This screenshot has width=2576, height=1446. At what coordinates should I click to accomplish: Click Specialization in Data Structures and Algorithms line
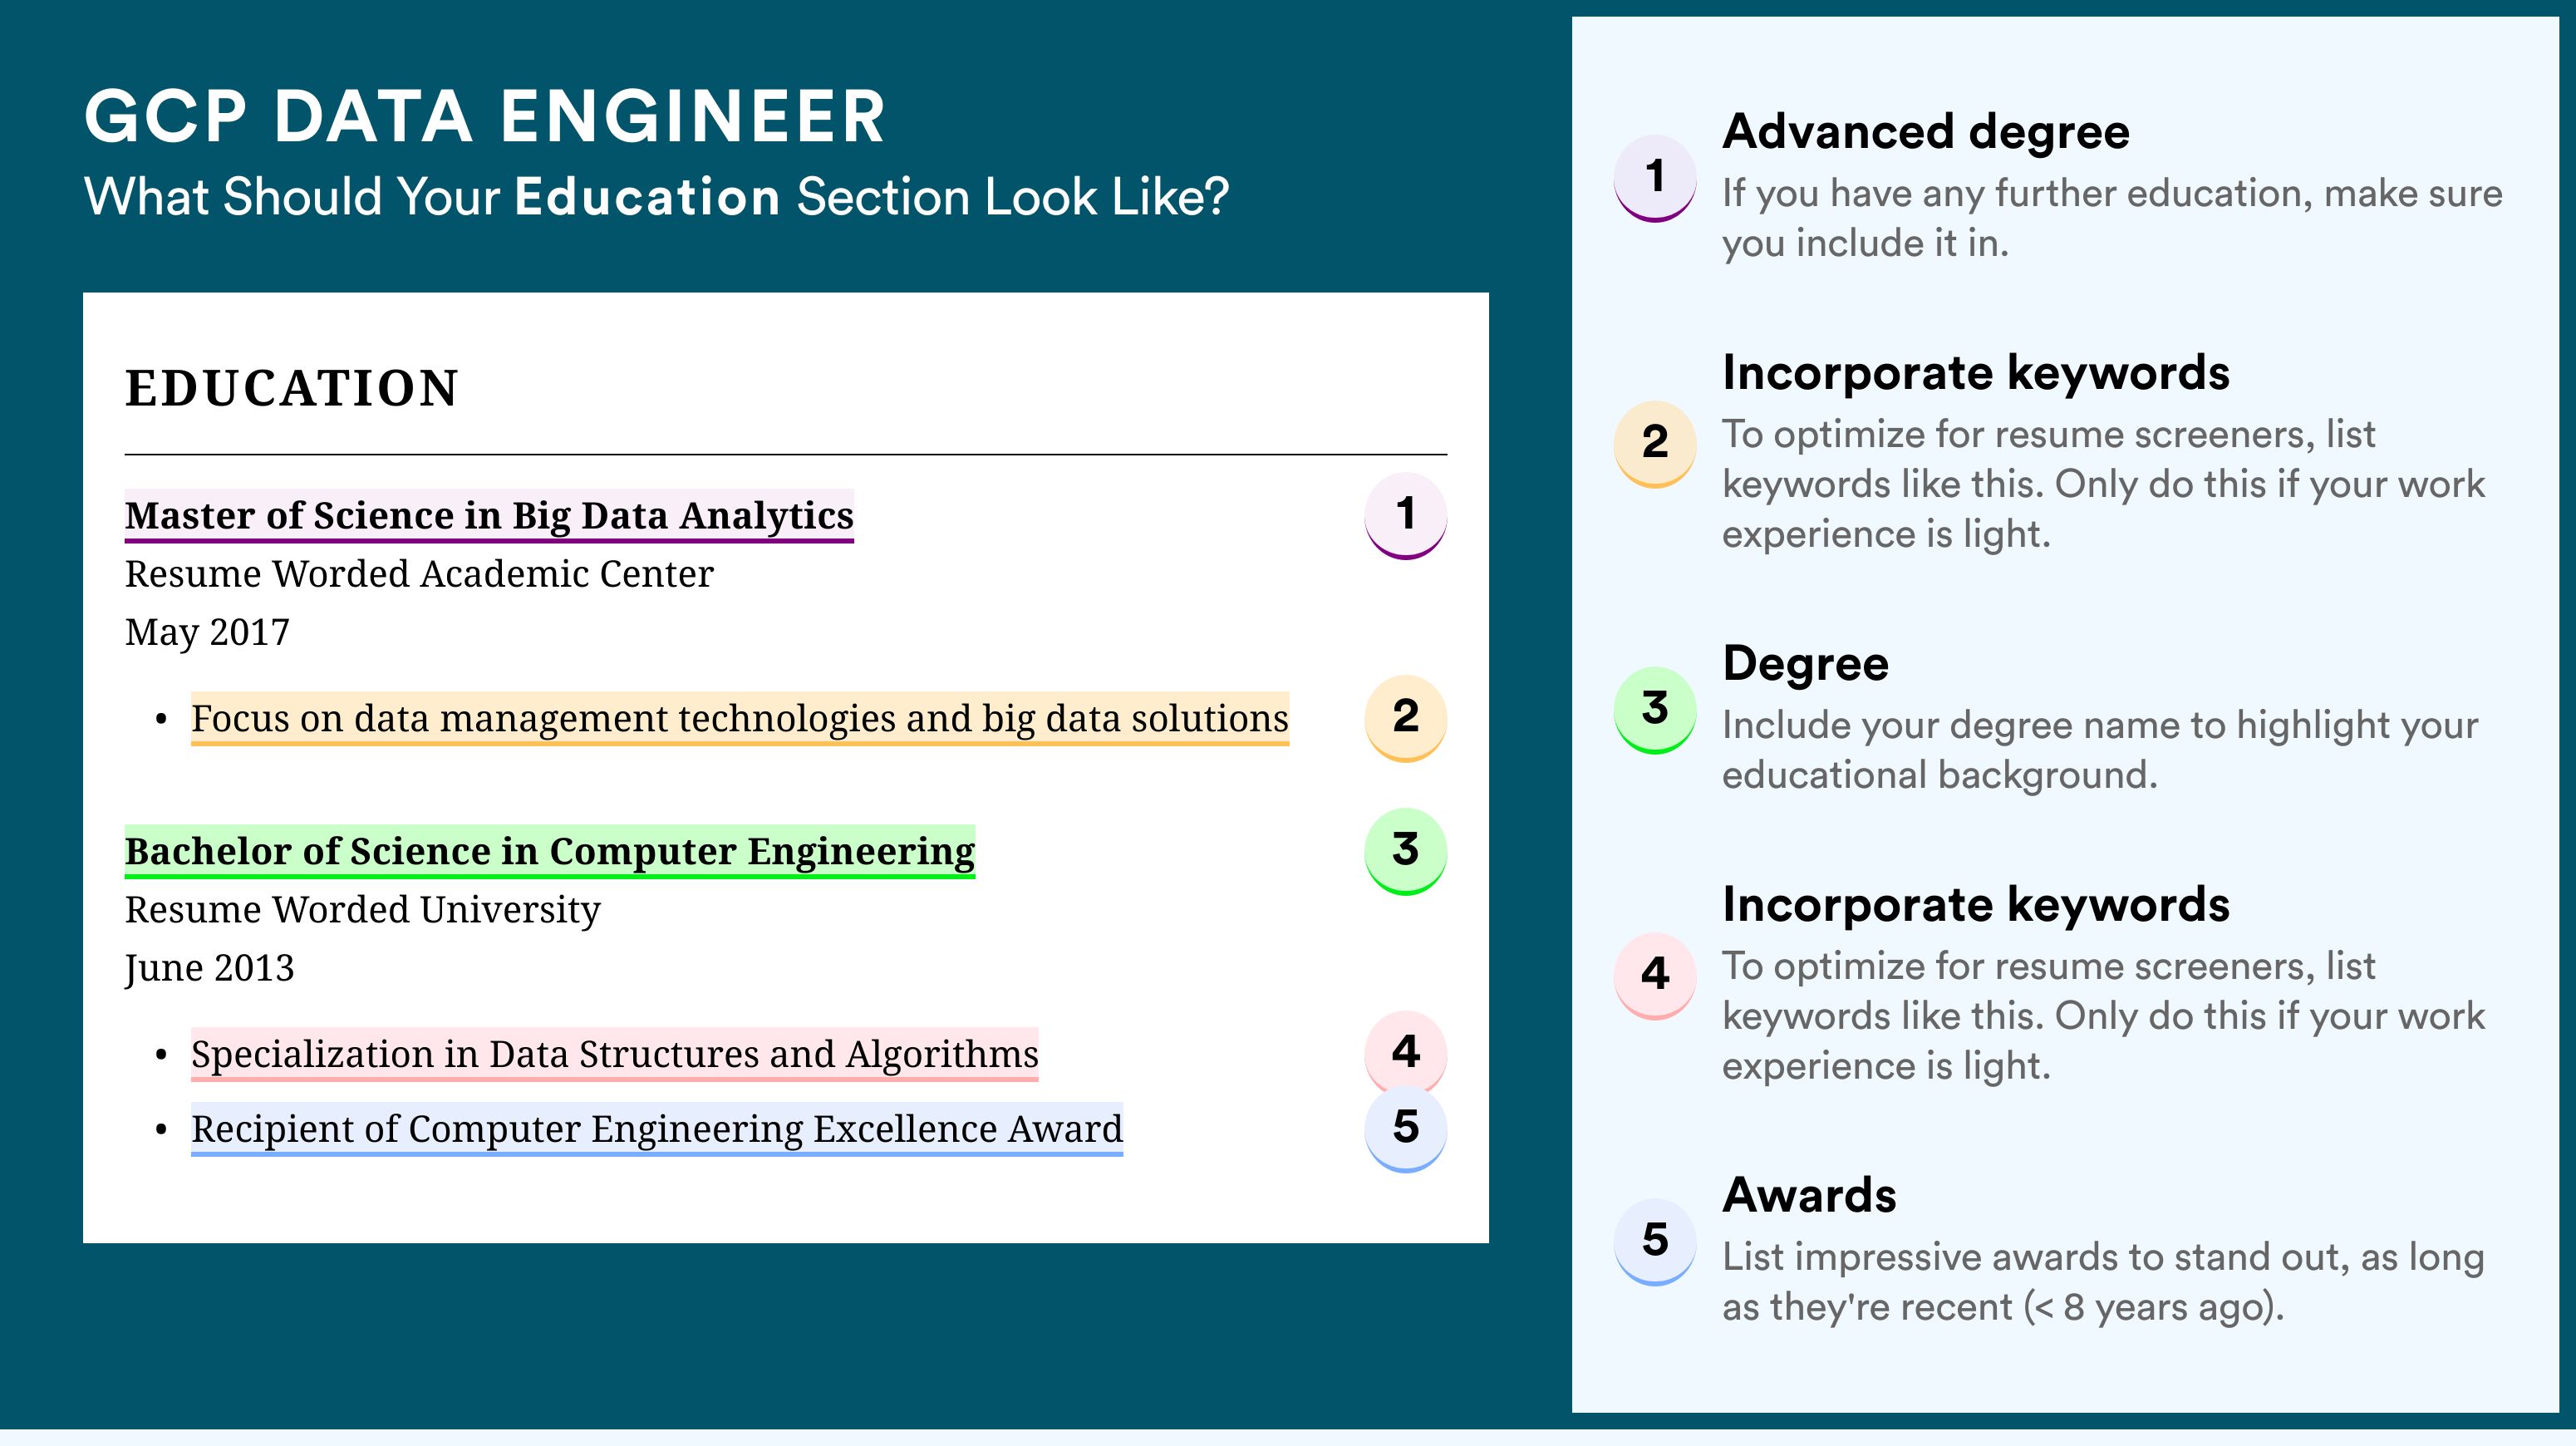[x=615, y=1054]
